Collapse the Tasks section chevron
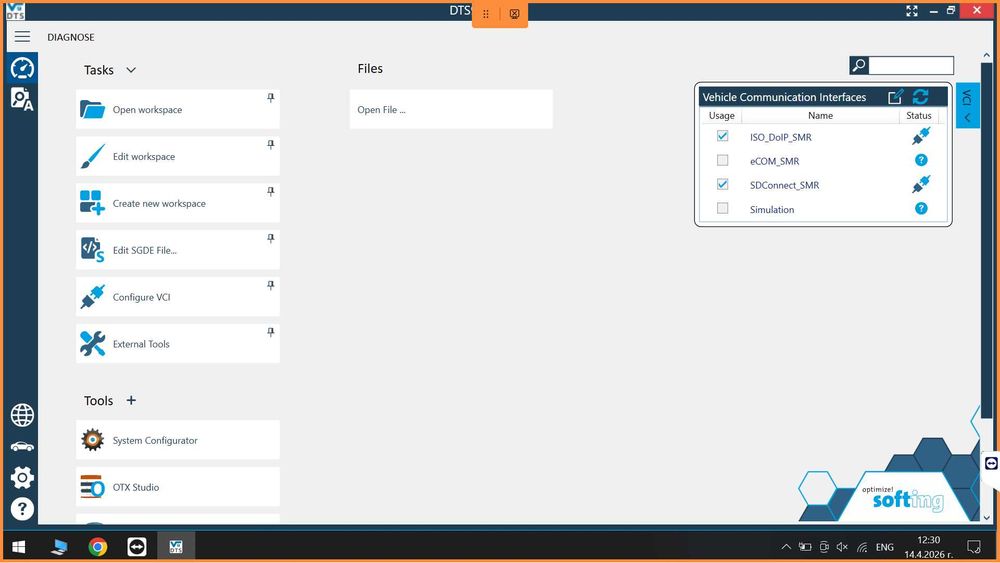This screenshot has width=1000, height=563. (x=131, y=70)
